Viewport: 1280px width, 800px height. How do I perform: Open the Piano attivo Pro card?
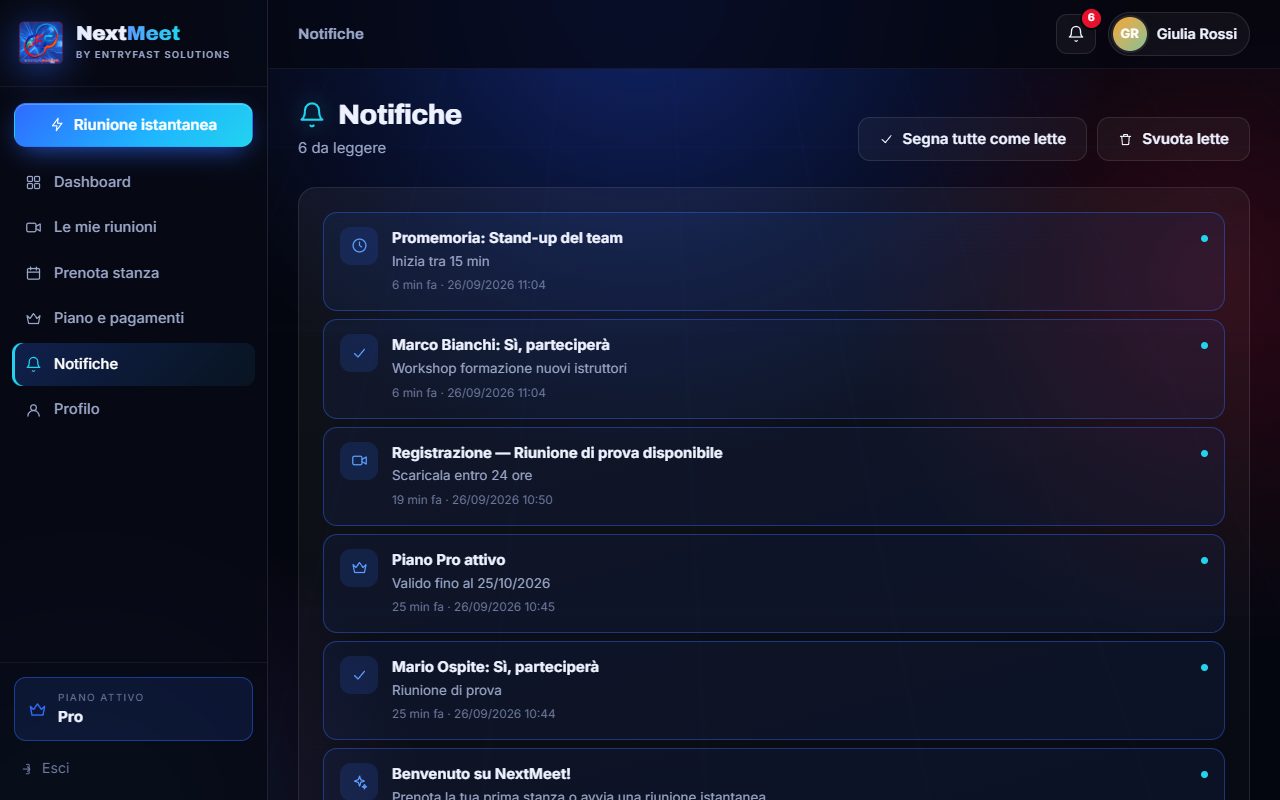click(133, 709)
